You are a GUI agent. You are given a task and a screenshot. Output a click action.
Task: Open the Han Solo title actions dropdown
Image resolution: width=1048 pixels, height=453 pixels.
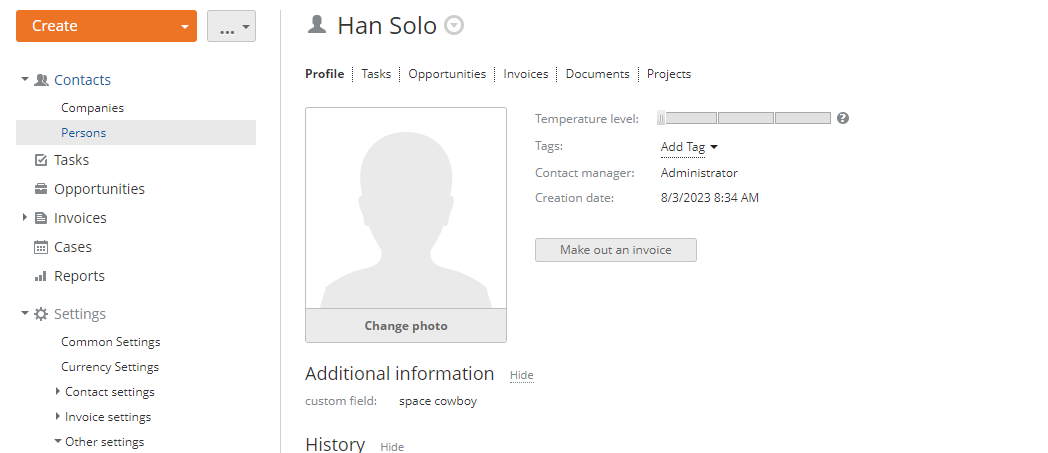[454, 26]
